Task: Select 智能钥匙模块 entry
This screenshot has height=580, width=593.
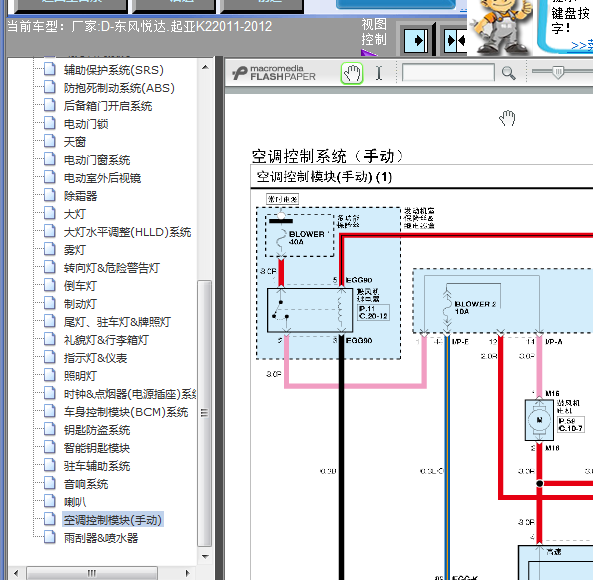Action: [x=97, y=448]
